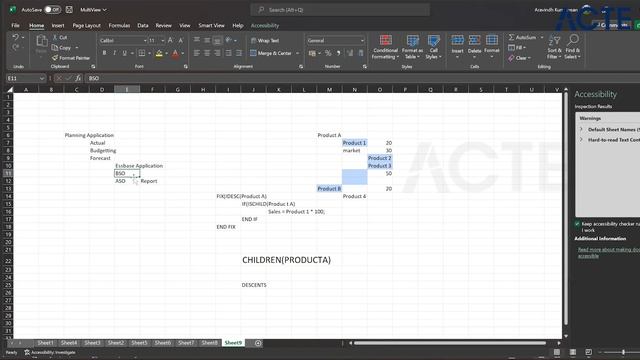Expand Hard-to-read Text Contrast warning
Image resolution: width=640 pixels, height=360 pixels.
click(x=582, y=140)
